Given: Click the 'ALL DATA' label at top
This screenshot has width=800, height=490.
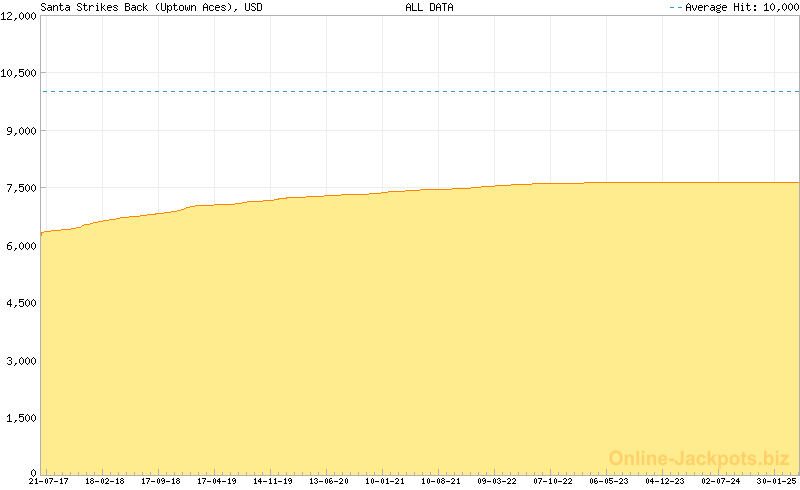Looking at the screenshot, I should pyautogui.click(x=429, y=7).
